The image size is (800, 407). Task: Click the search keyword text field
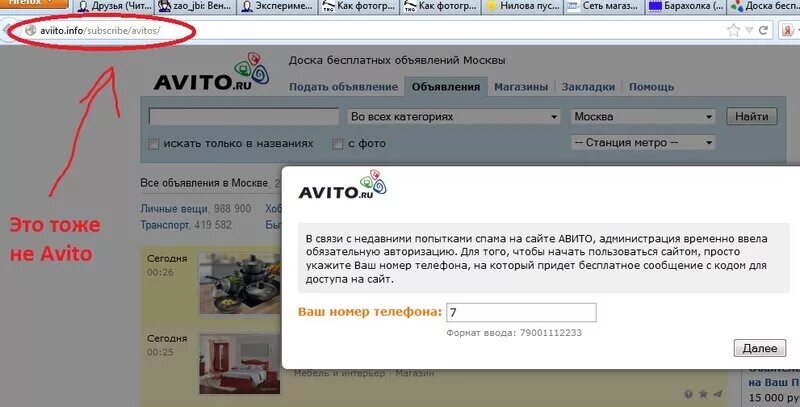tap(243, 116)
